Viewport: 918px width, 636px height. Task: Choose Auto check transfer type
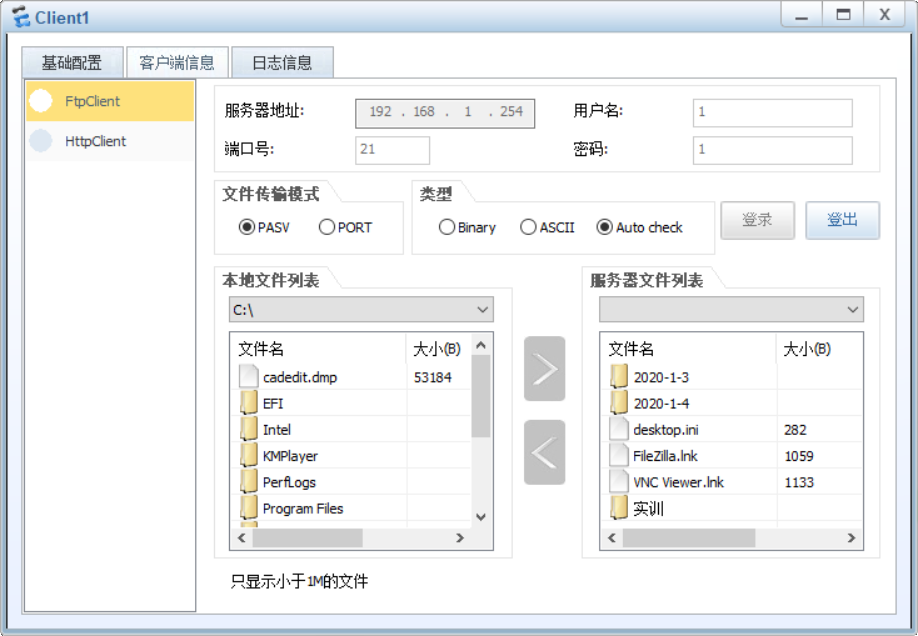[x=604, y=227]
